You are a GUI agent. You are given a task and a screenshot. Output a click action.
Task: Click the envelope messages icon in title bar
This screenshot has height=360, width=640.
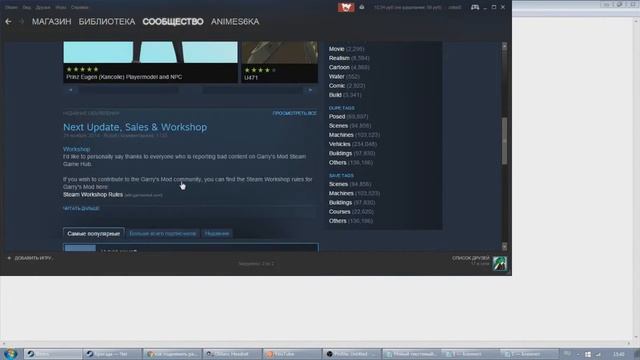click(x=362, y=7)
